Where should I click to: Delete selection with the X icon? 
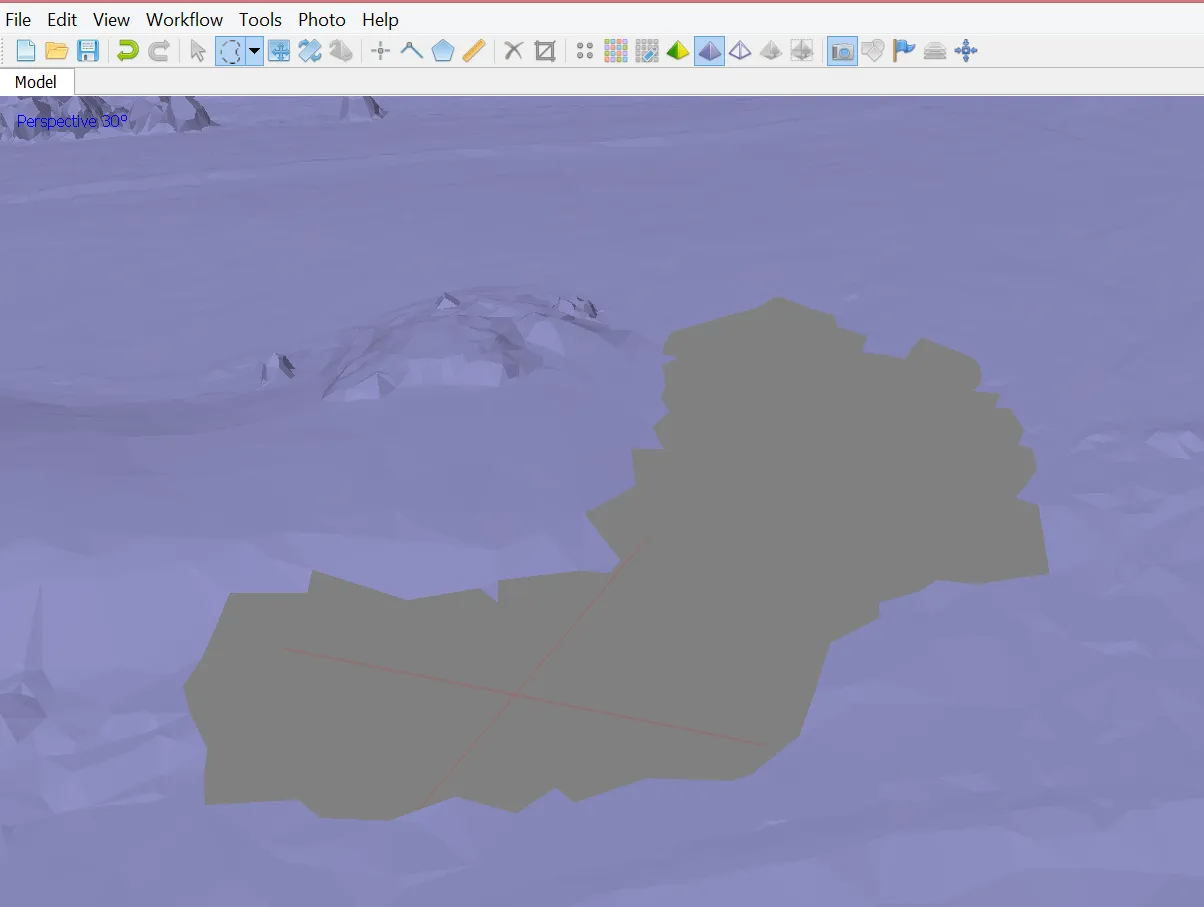coord(513,51)
